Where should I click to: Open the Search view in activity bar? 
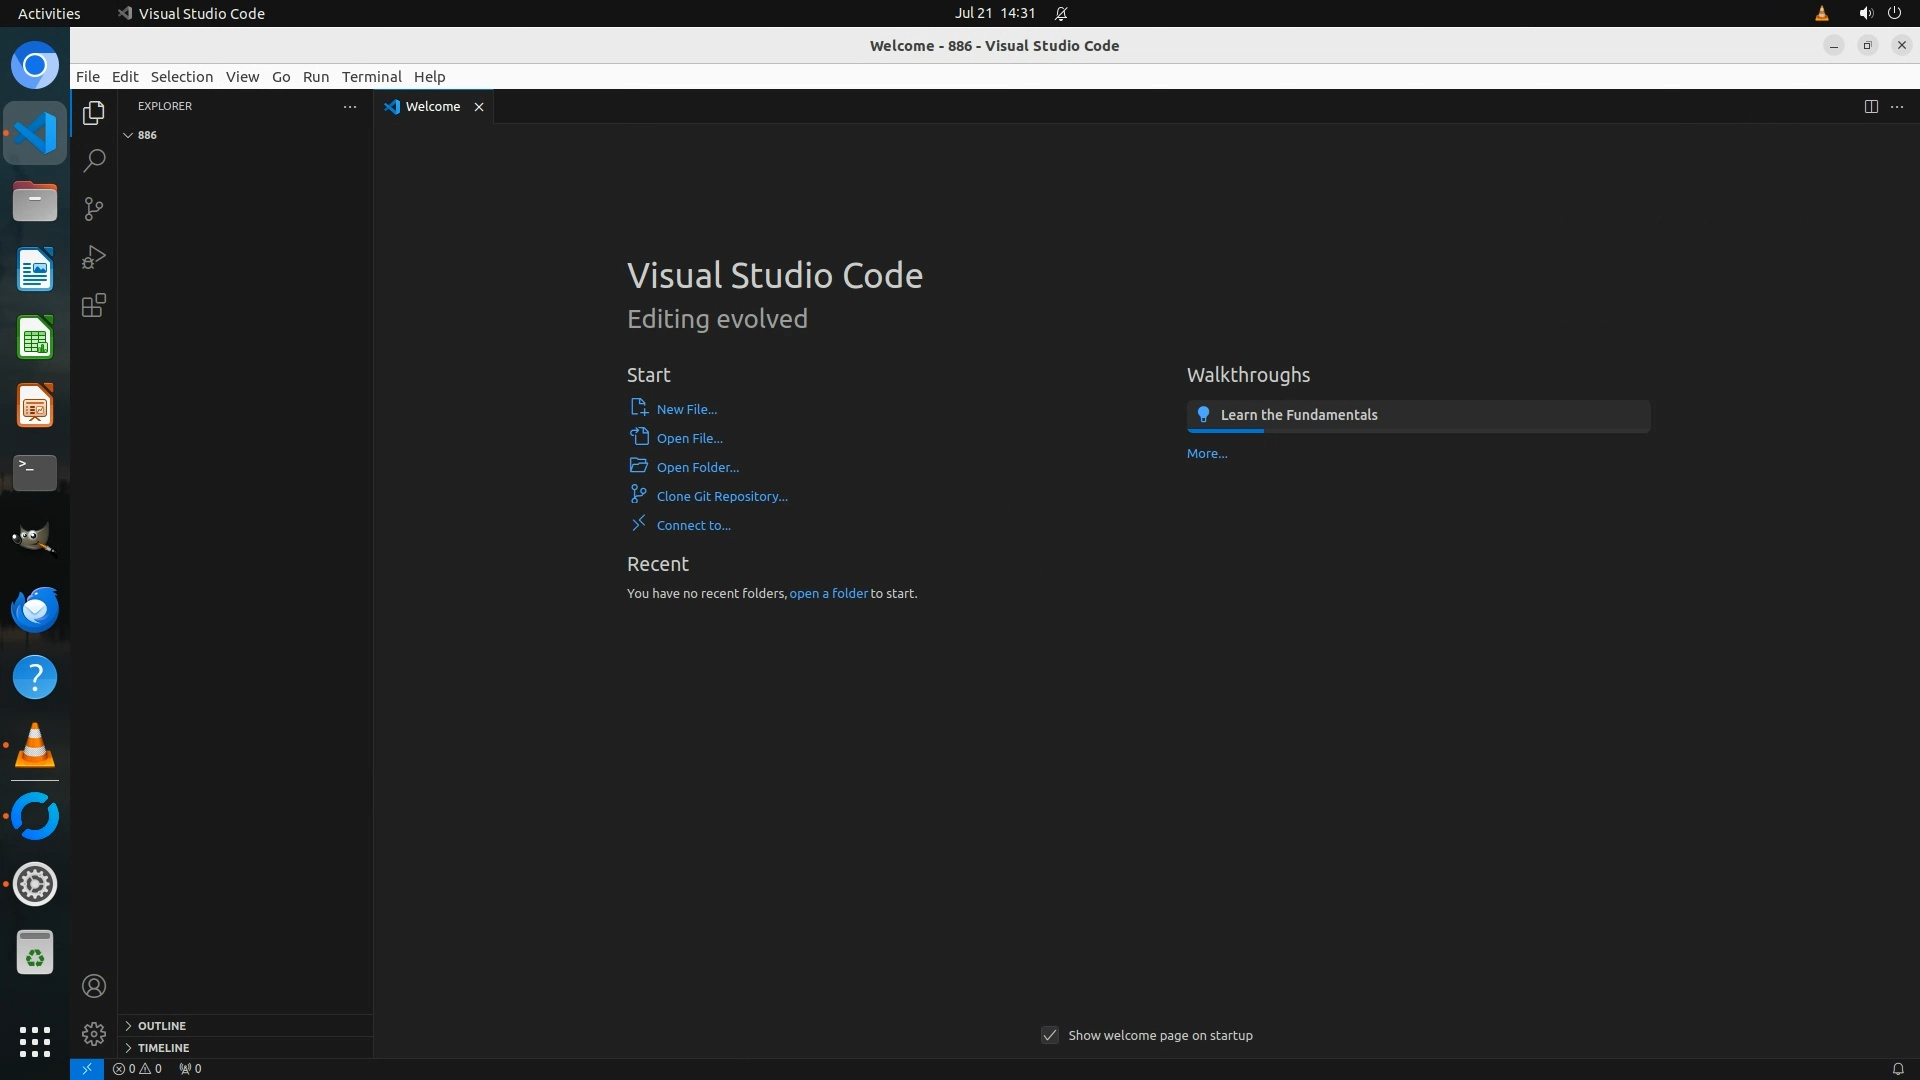(x=94, y=160)
